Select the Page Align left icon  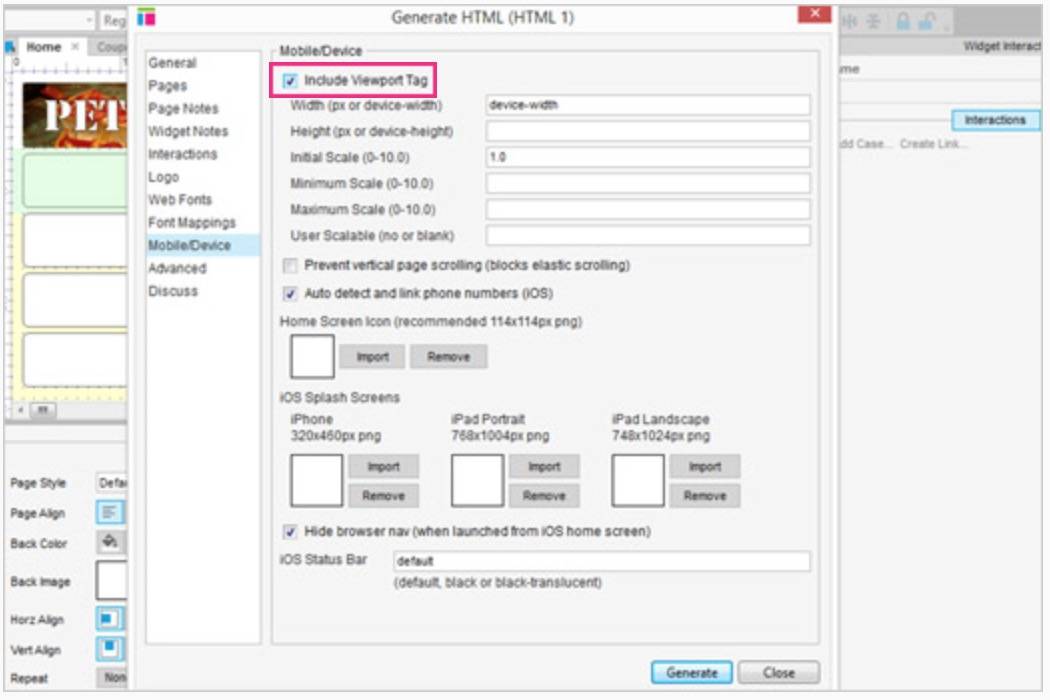(110, 513)
